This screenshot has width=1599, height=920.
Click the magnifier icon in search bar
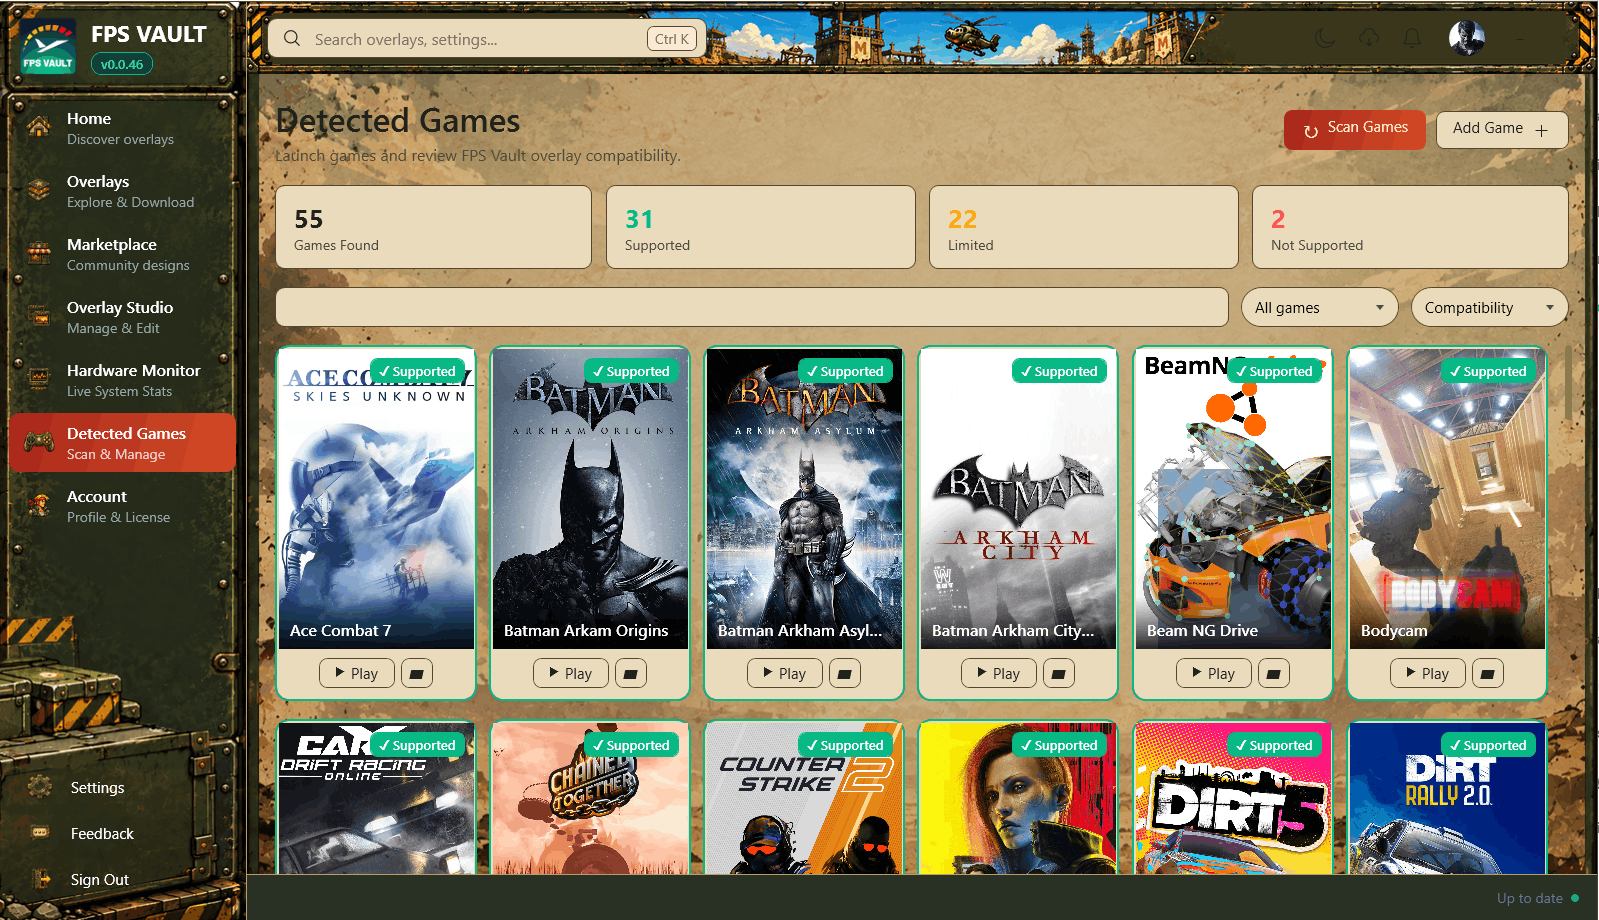292,38
